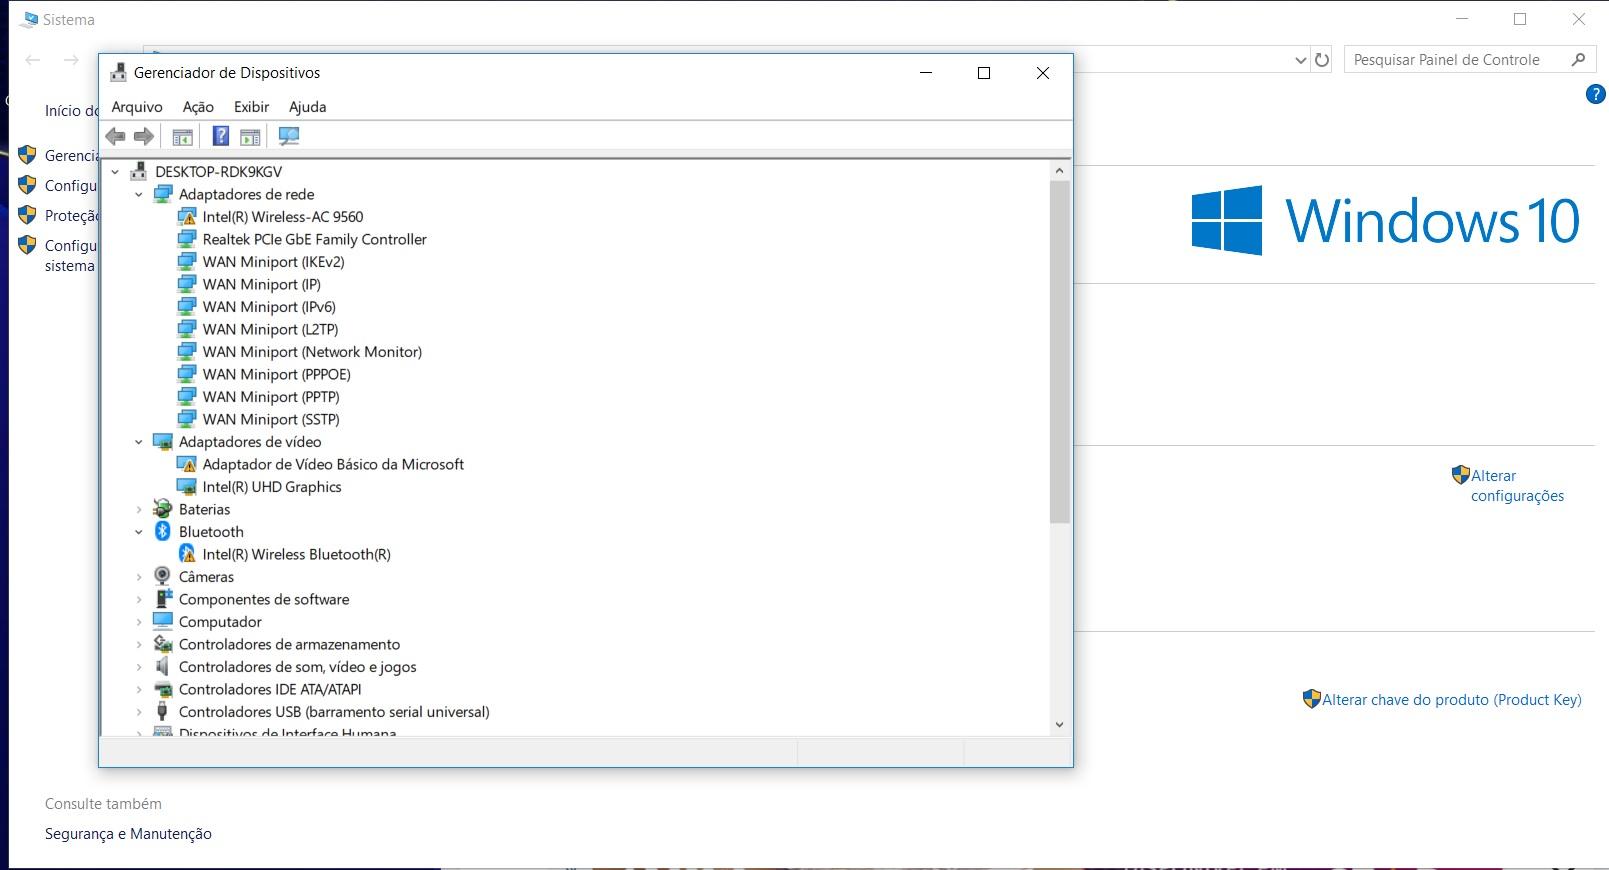Expand the Computador node
Viewport: 1609px width, 870px height.
[139, 622]
